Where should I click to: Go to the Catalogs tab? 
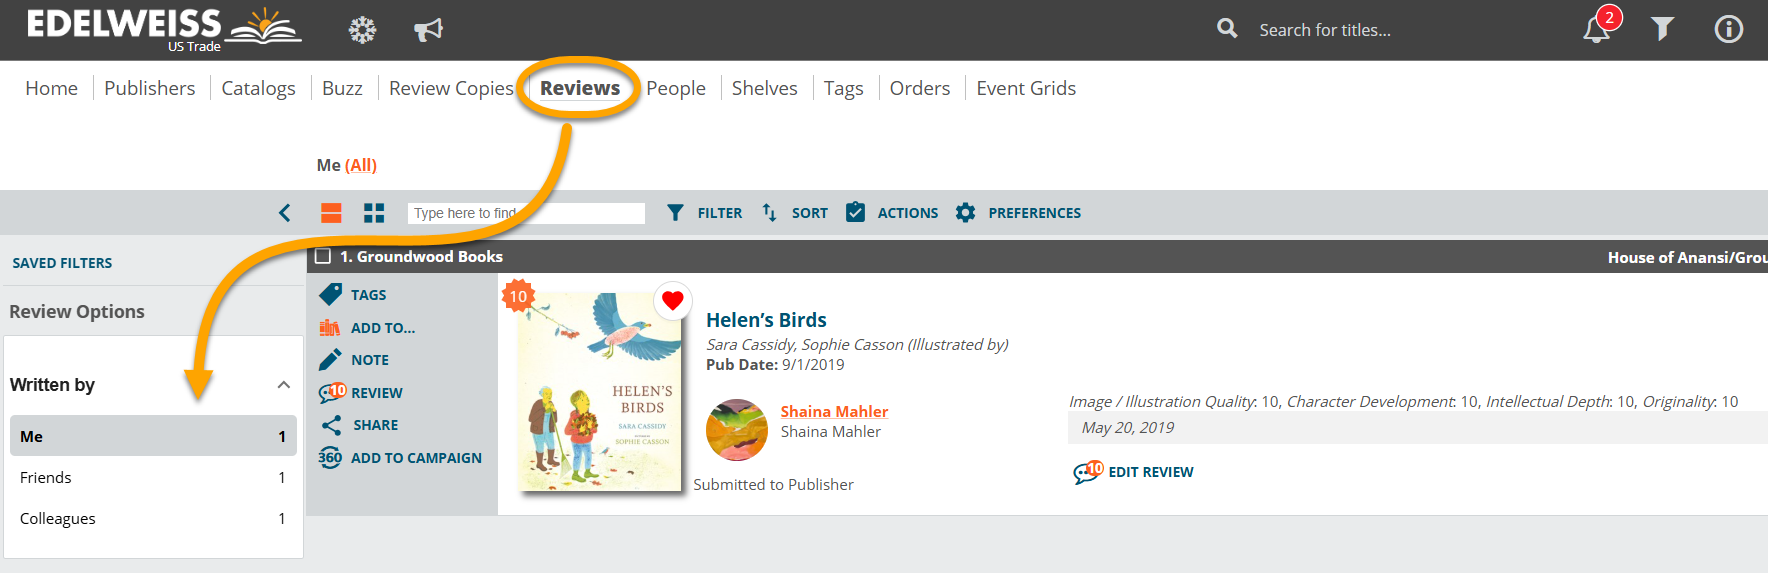(x=258, y=88)
